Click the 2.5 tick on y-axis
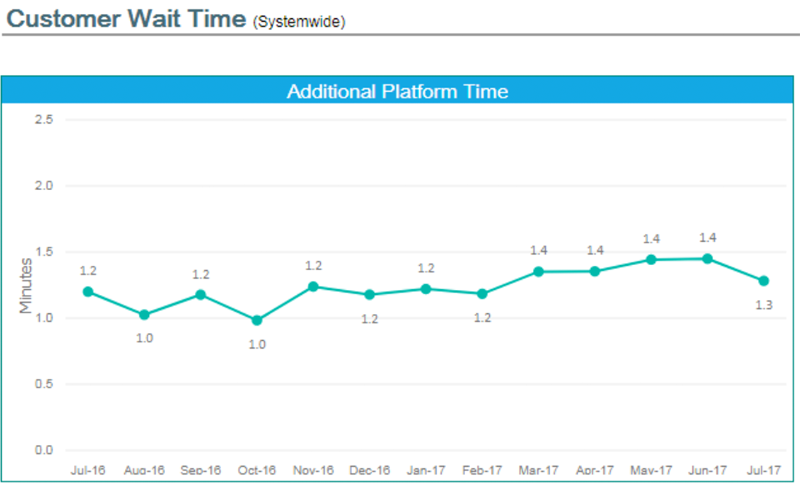 (x=44, y=120)
